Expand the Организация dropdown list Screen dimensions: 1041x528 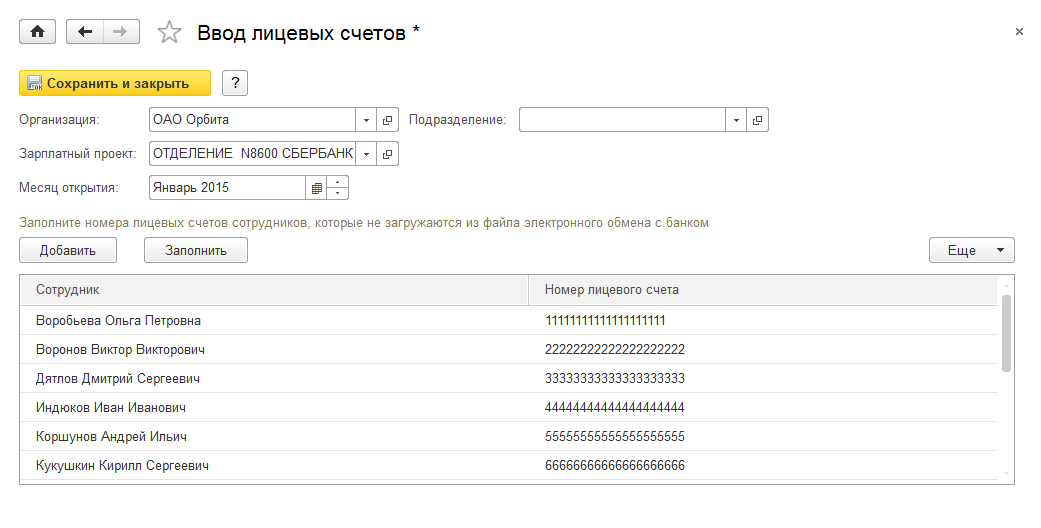click(367, 120)
